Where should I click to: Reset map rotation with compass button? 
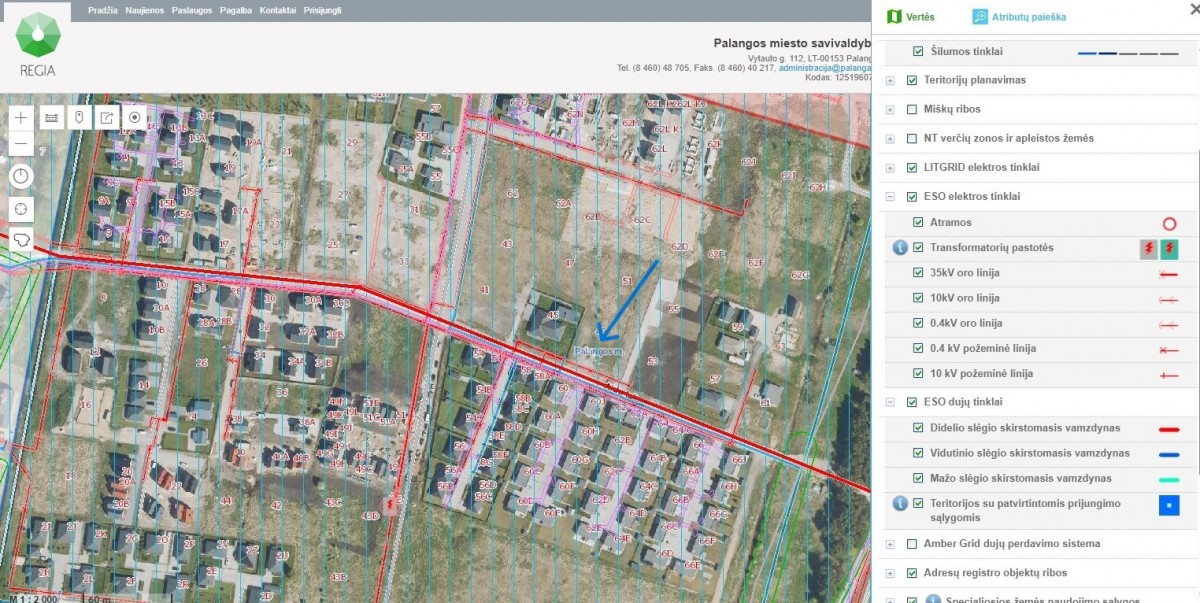[22, 178]
